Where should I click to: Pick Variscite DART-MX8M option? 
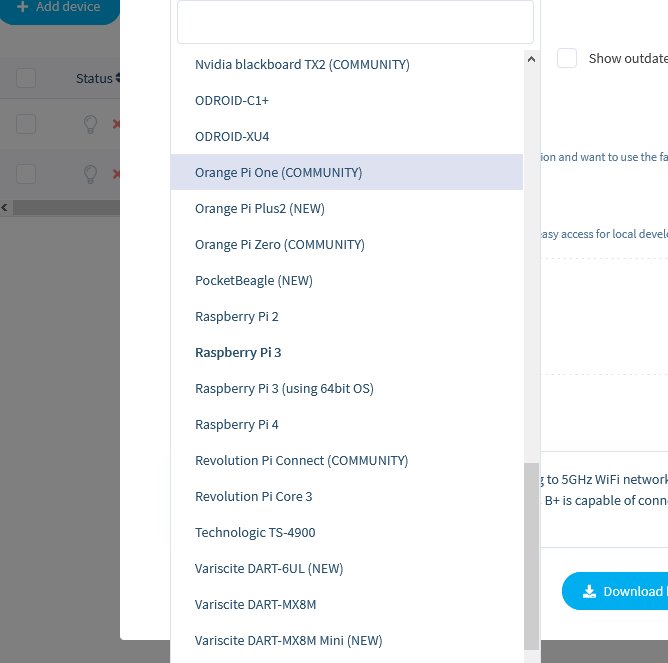click(347, 604)
